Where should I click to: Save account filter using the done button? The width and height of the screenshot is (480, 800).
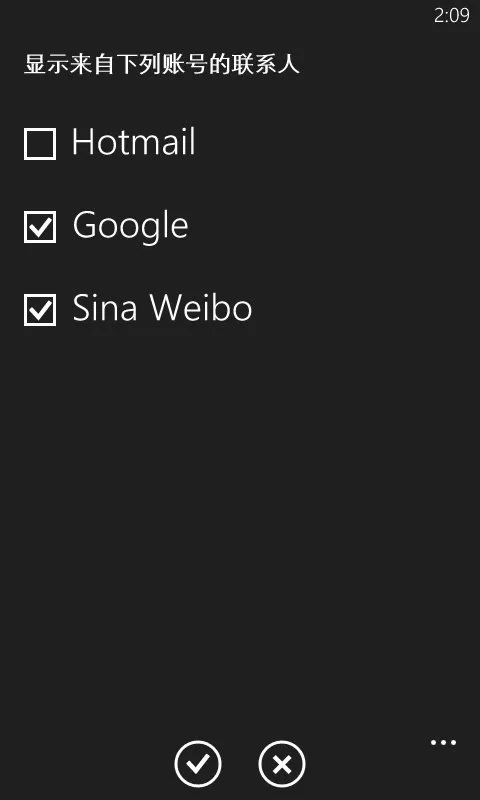(198, 764)
